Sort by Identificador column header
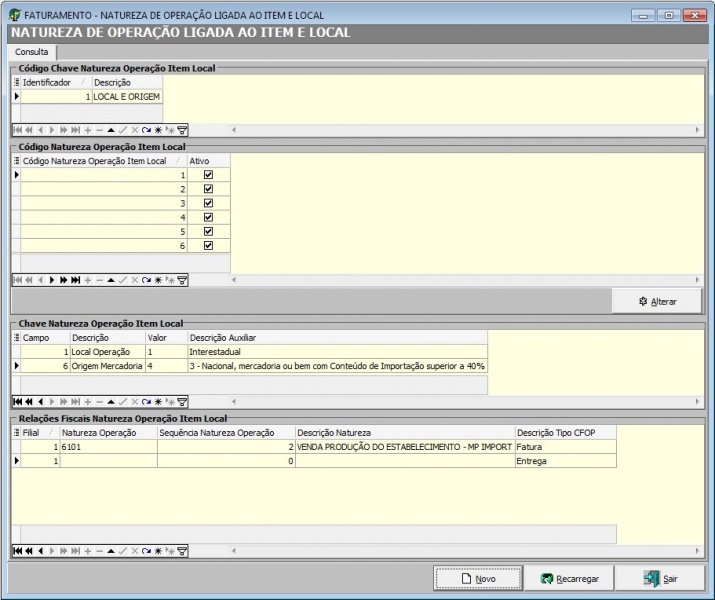 pyautogui.click(x=50, y=82)
